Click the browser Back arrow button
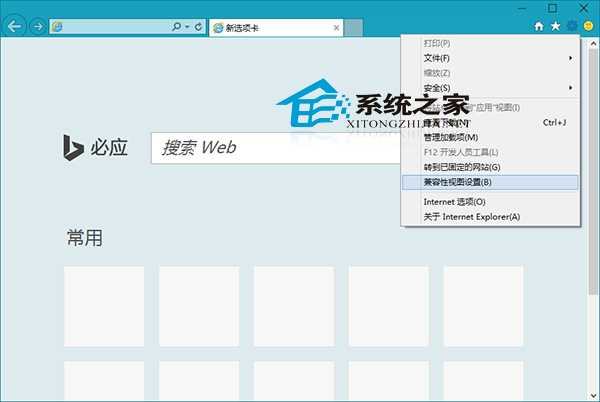 point(15,26)
